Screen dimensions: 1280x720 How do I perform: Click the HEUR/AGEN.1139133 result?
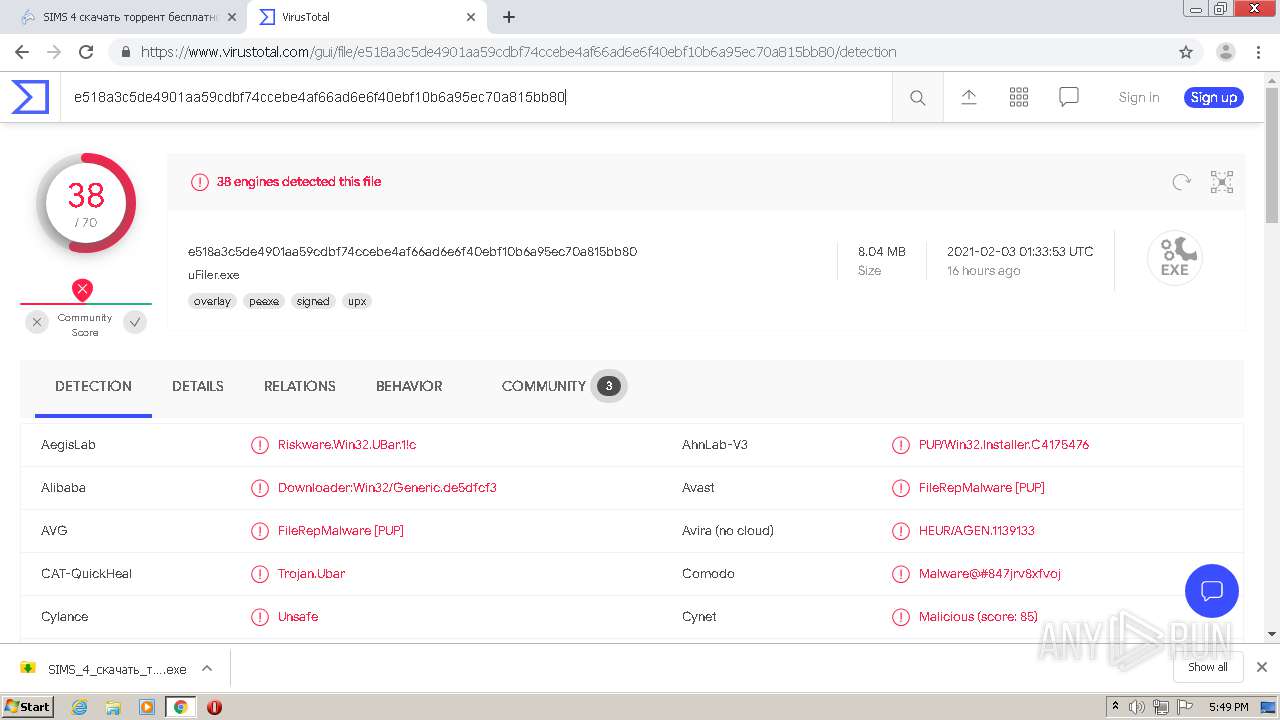[977, 531]
